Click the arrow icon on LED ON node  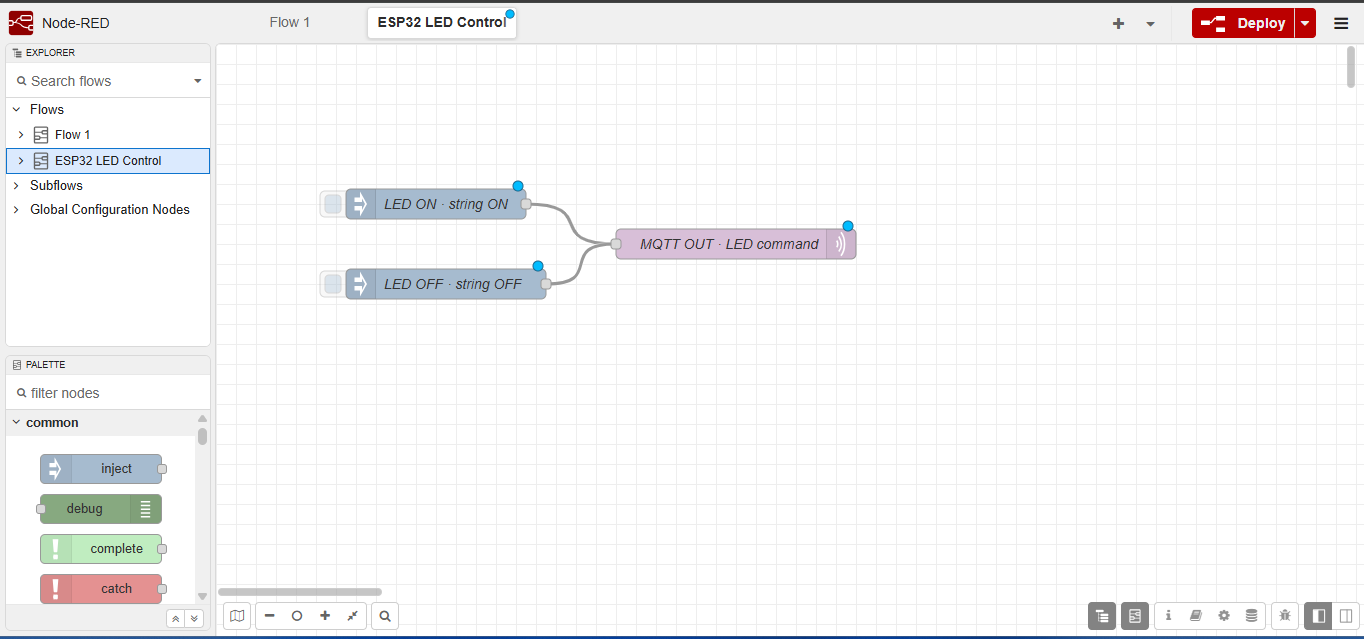pos(360,204)
